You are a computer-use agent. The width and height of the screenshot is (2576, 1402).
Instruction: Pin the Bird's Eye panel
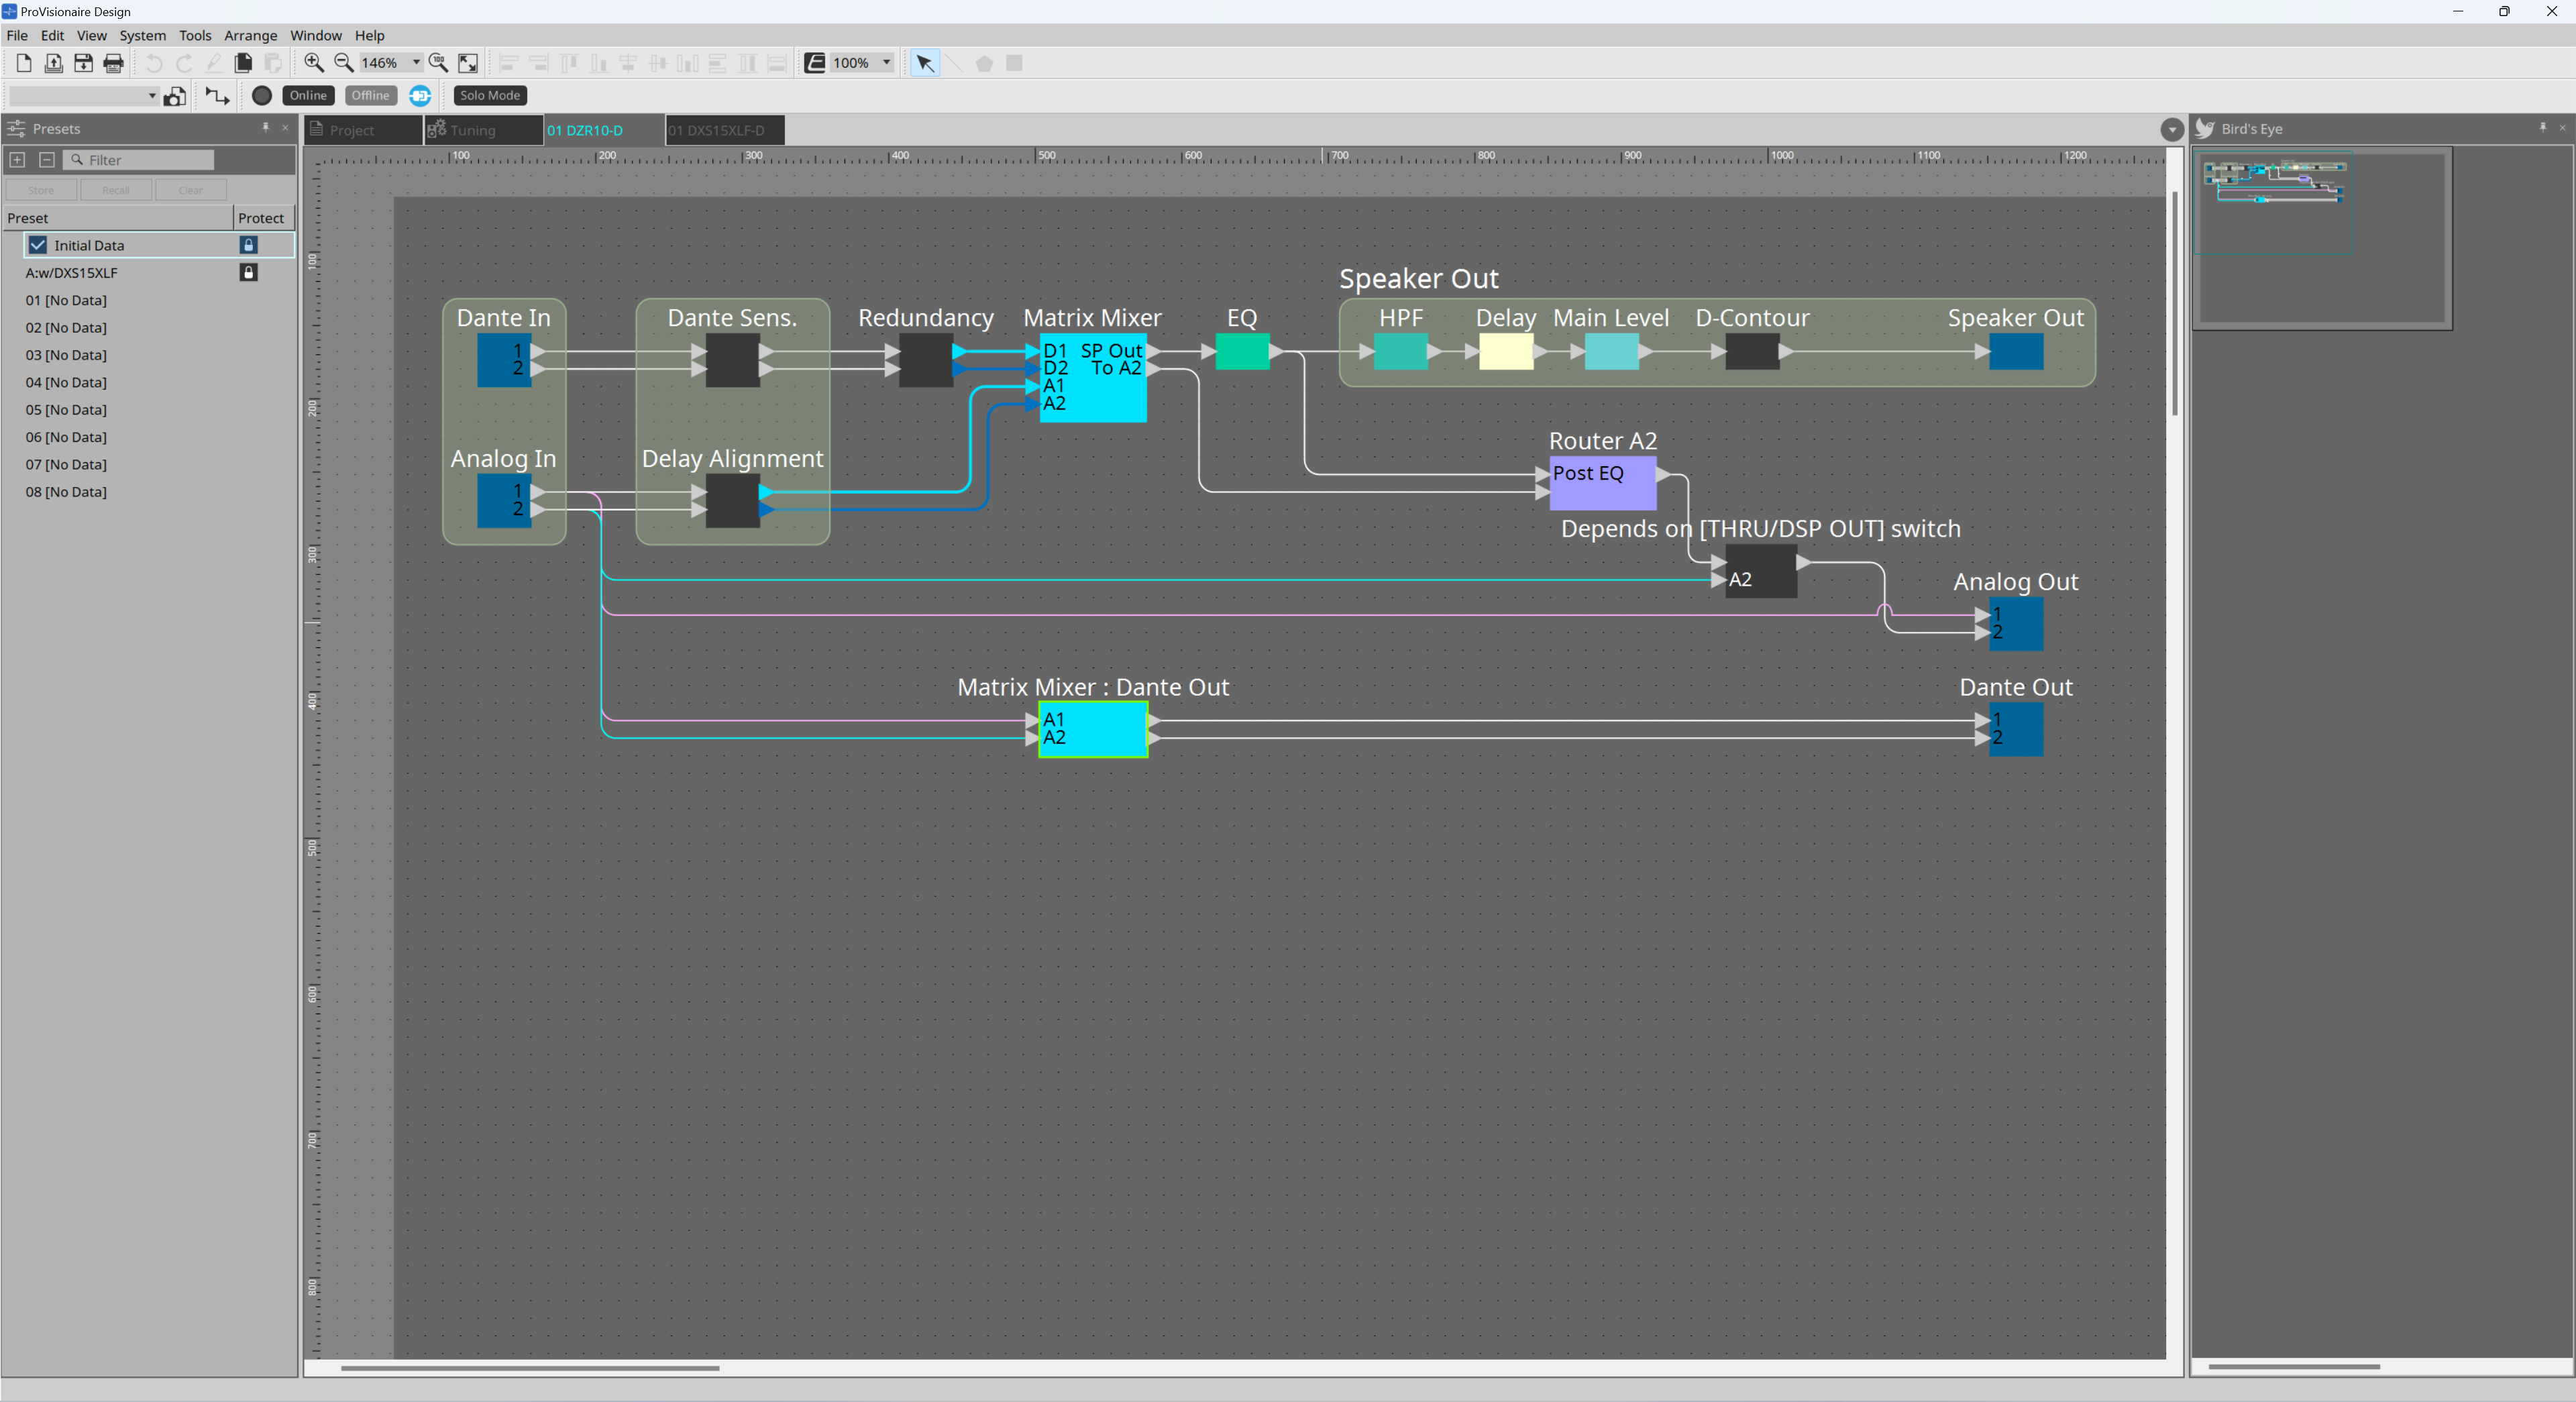point(2543,127)
